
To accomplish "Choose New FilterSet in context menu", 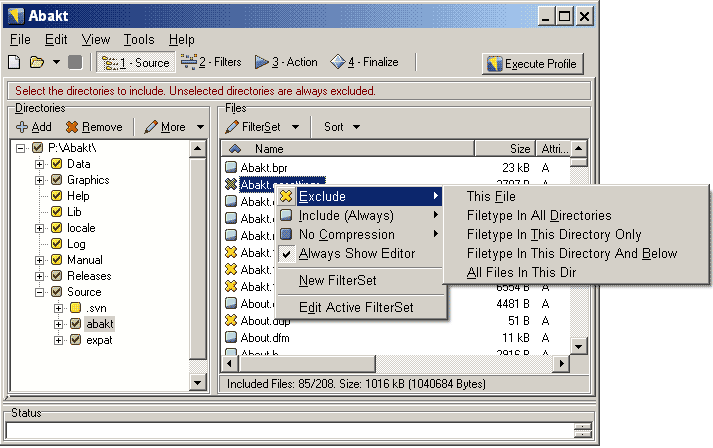I will click(x=360, y=281).
